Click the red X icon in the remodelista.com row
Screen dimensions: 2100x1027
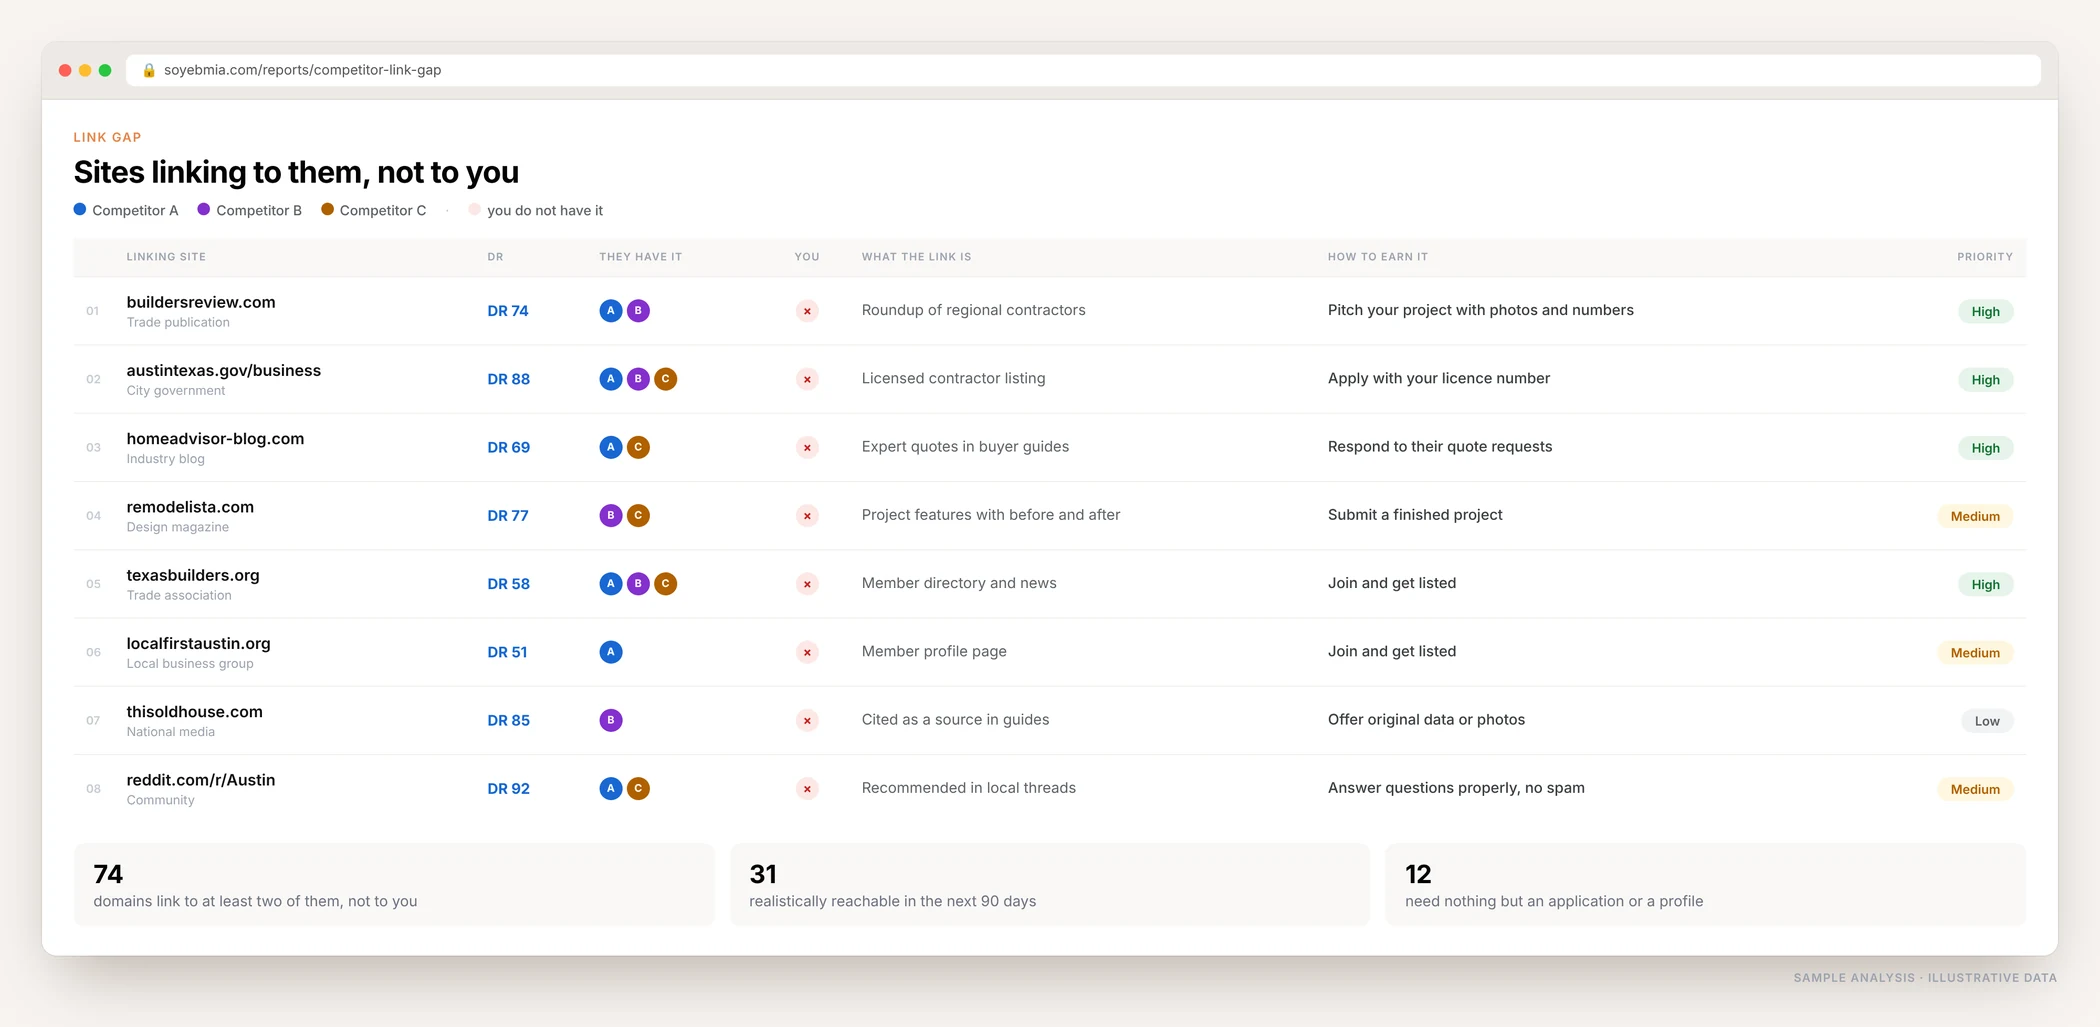(x=807, y=516)
